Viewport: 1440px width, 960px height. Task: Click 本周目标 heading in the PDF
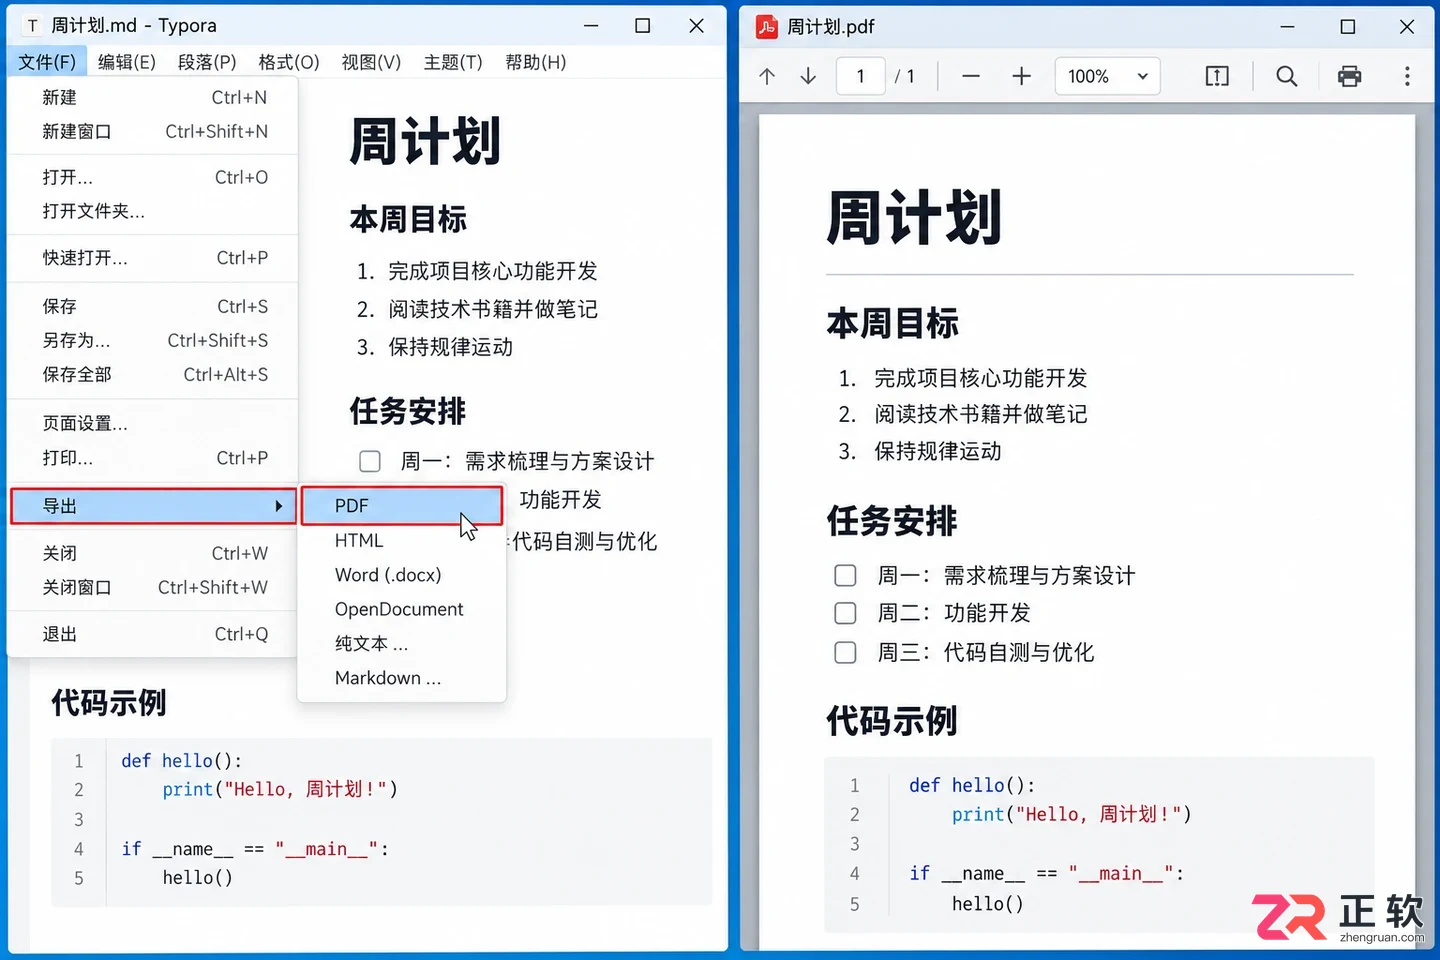point(892,323)
